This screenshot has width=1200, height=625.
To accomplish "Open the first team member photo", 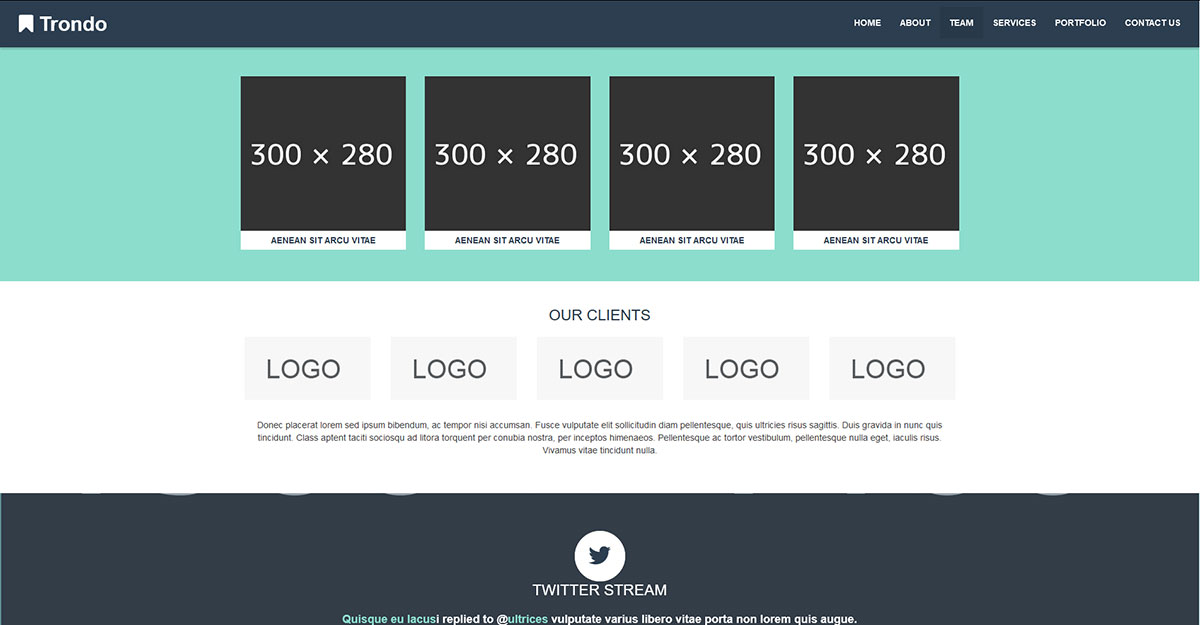I will (323, 153).
